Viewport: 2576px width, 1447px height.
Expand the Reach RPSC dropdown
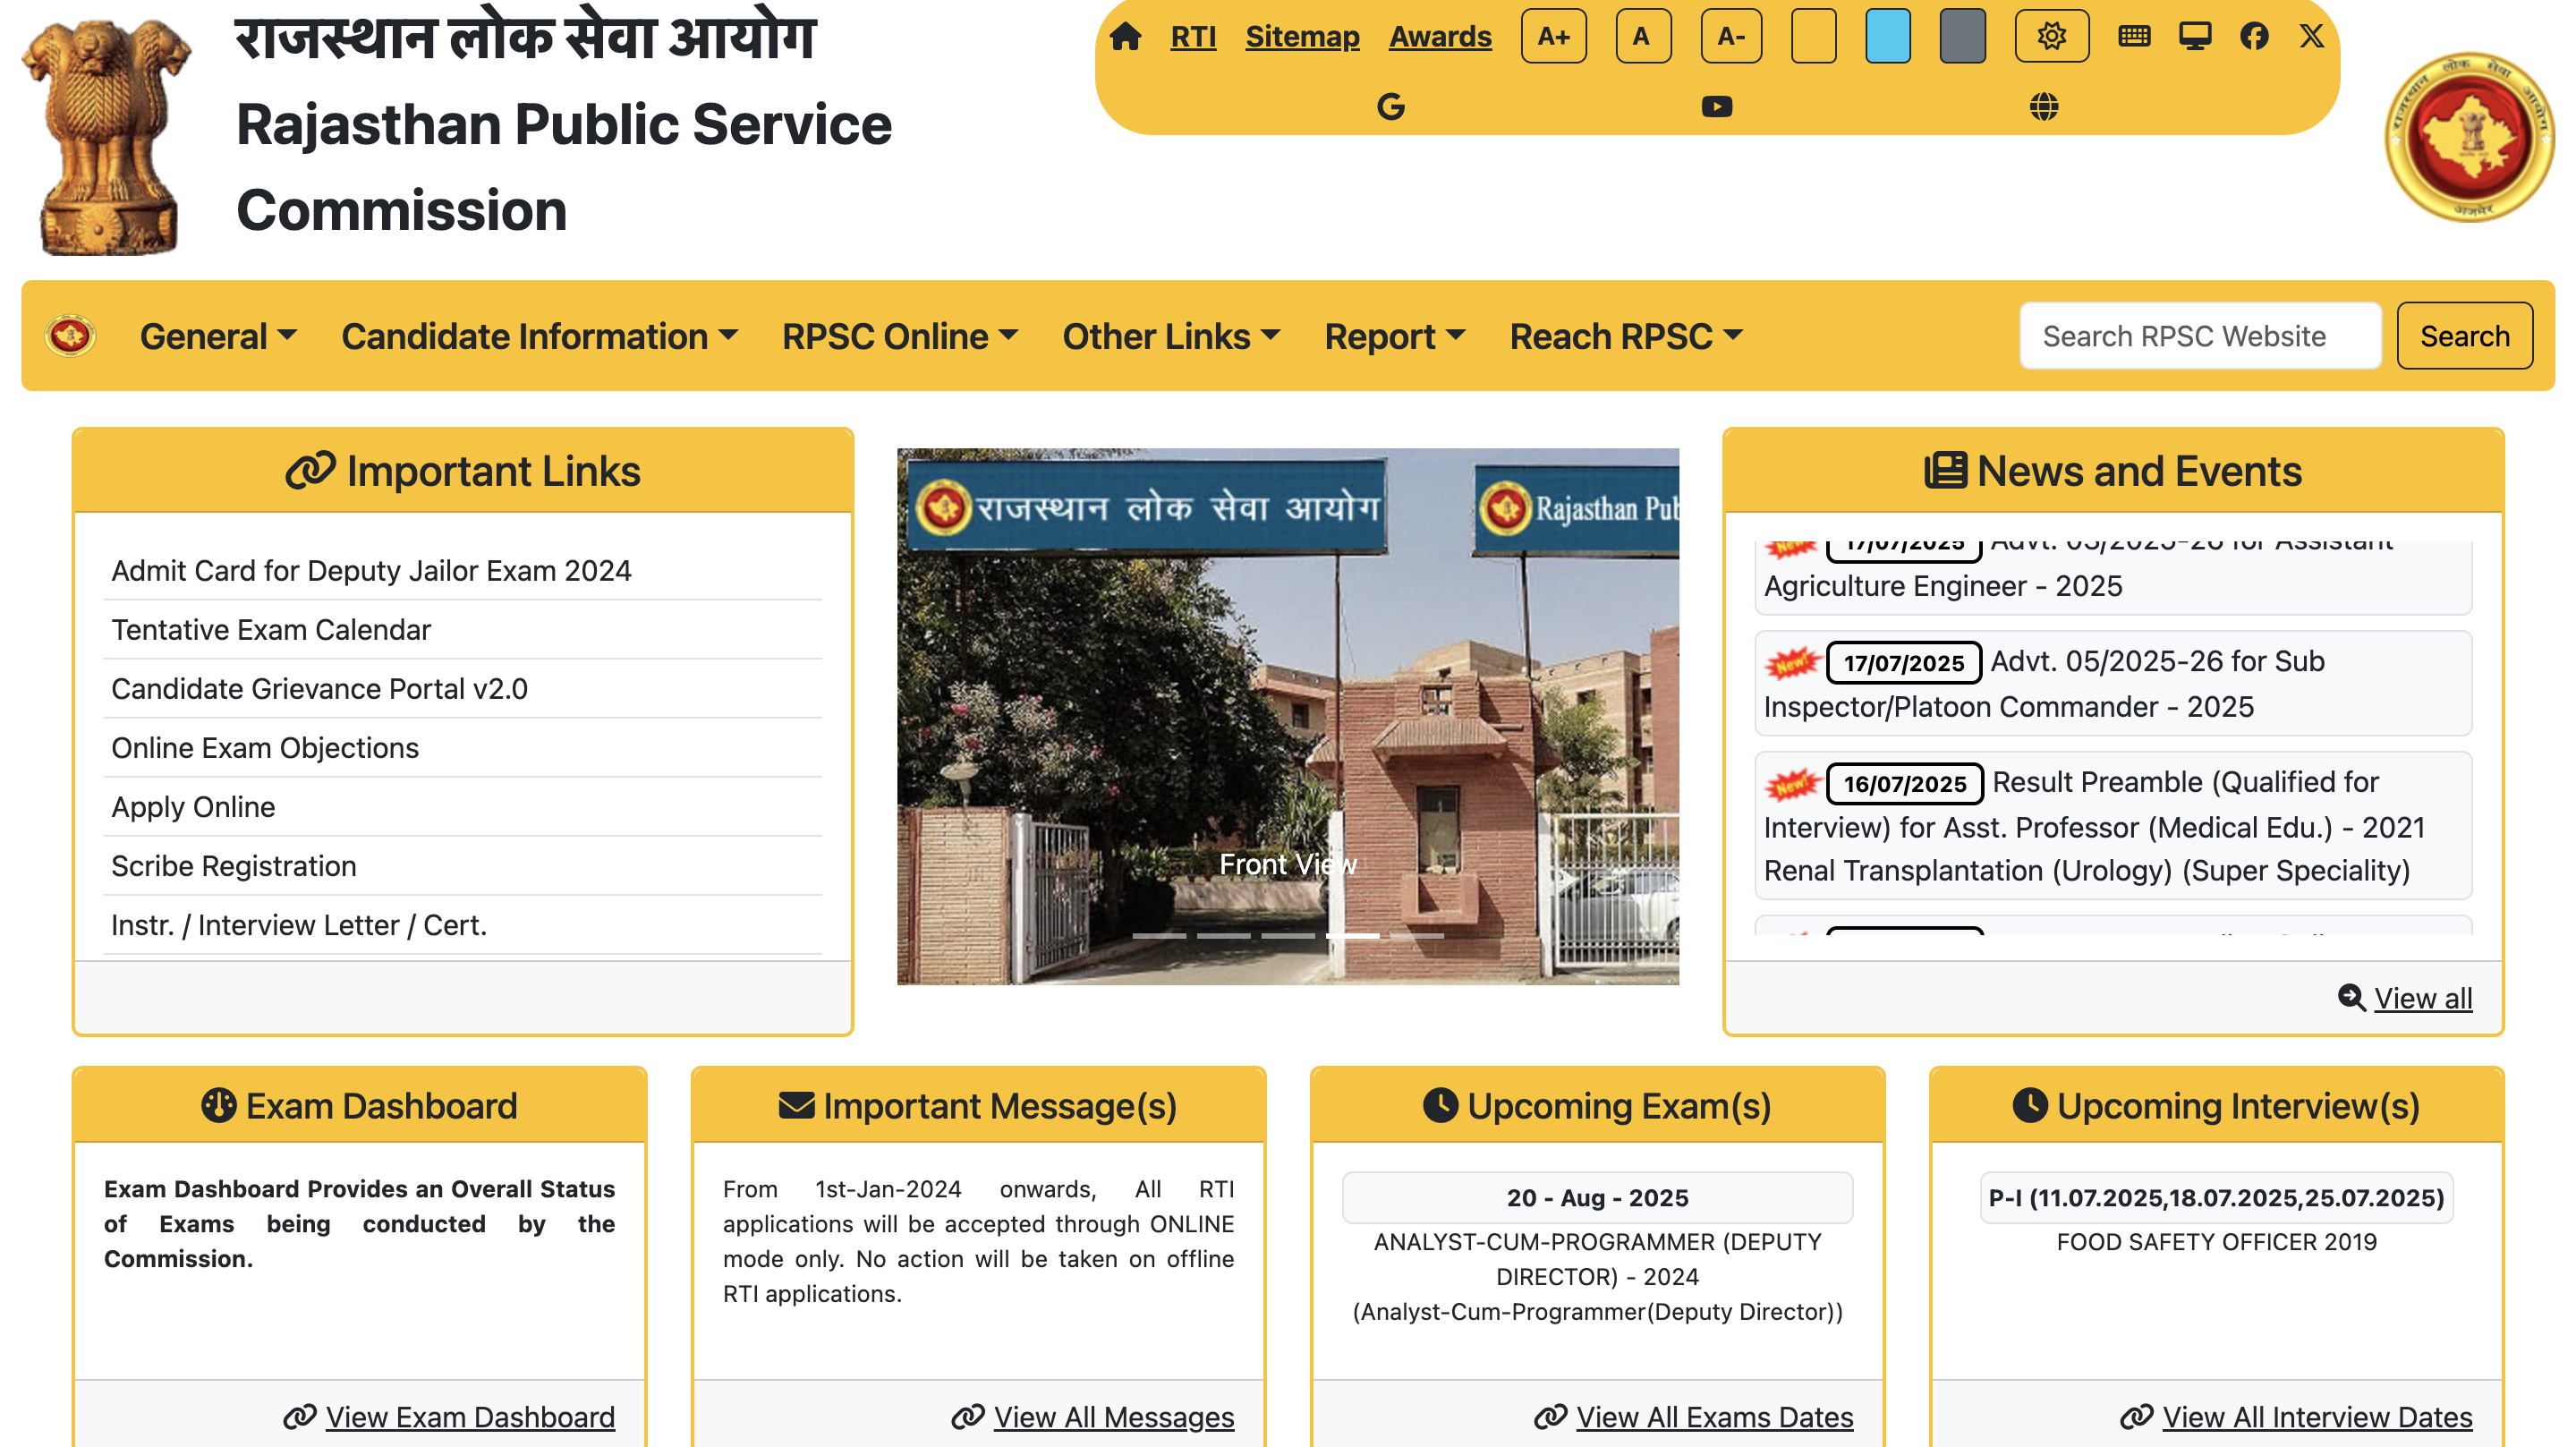pyautogui.click(x=1625, y=336)
